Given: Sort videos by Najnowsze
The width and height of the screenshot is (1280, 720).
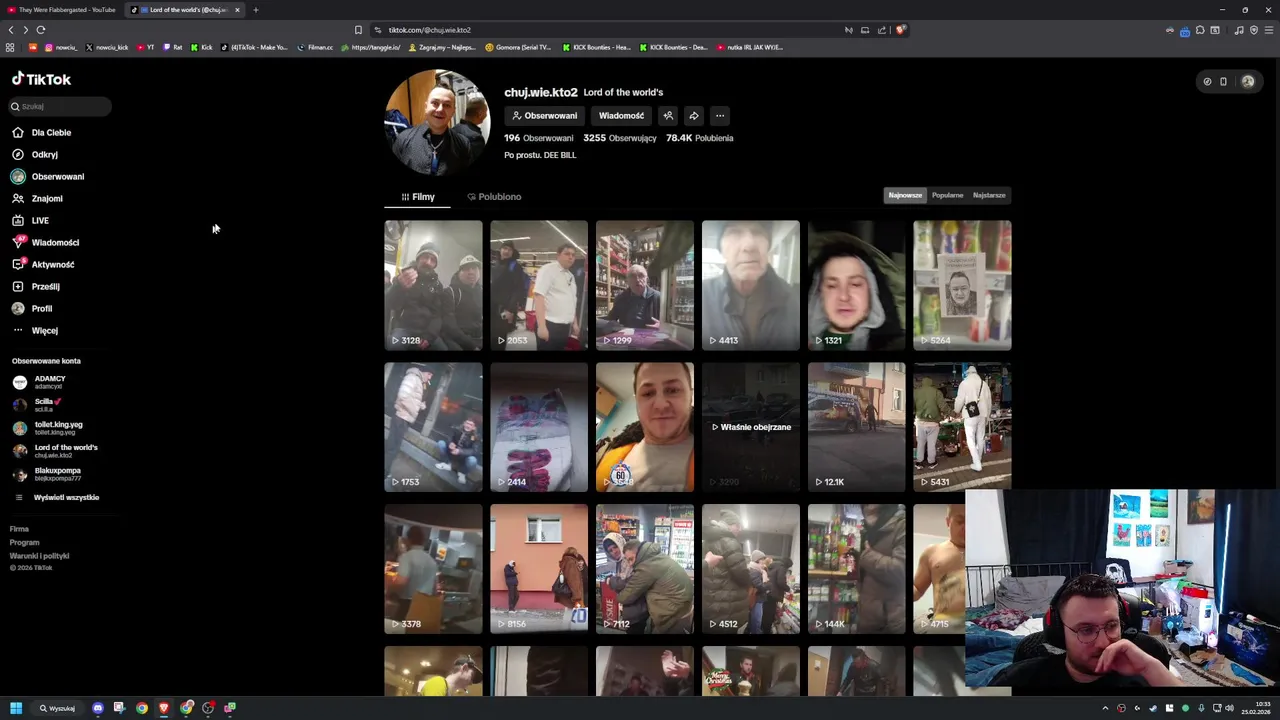Looking at the screenshot, I should [905, 195].
